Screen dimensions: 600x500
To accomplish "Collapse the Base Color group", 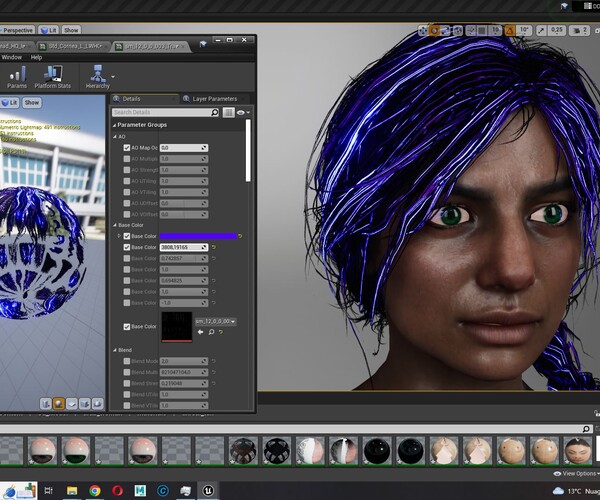I will point(114,225).
